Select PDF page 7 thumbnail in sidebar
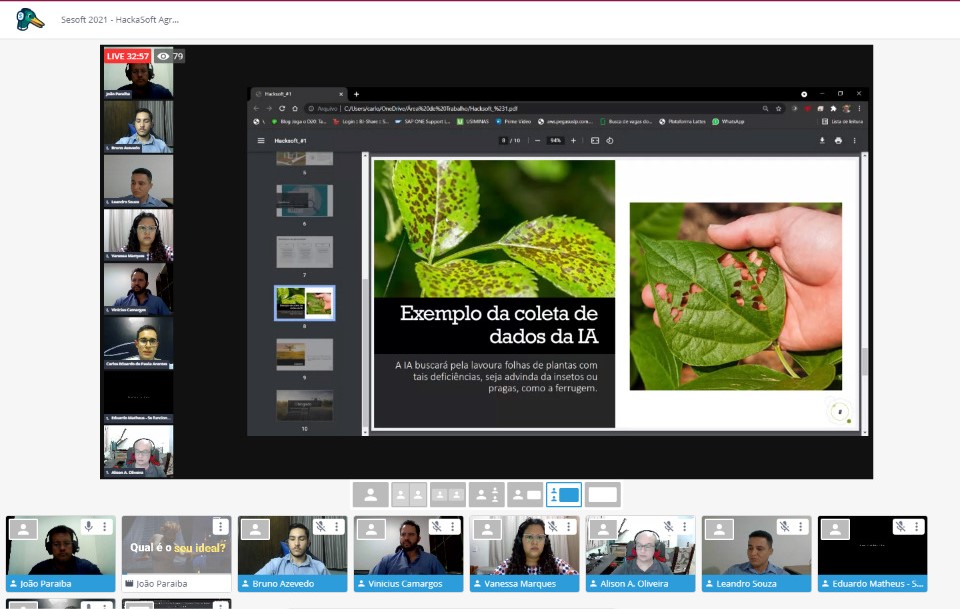Image resolution: width=960 pixels, height=609 pixels. (x=304, y=252)
